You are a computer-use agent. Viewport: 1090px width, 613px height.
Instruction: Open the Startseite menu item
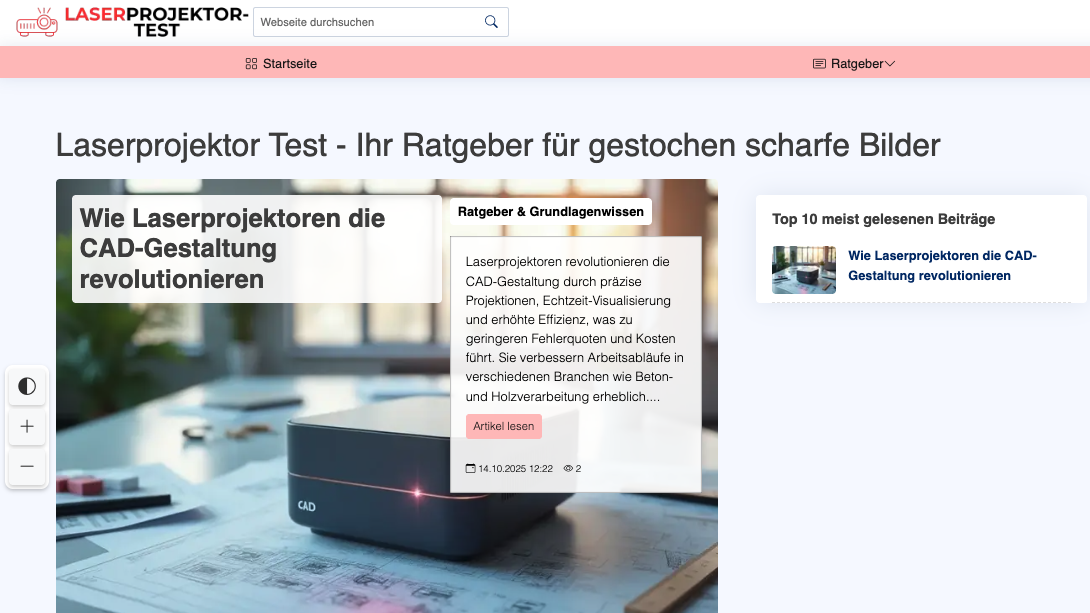[288, 63]
